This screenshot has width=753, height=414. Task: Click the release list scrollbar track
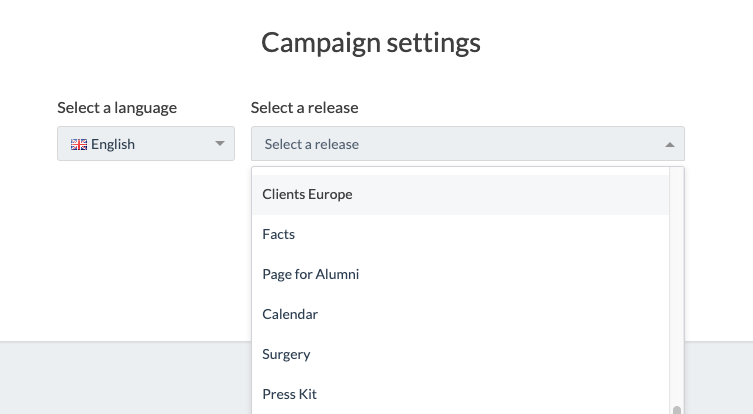[677, 286]
